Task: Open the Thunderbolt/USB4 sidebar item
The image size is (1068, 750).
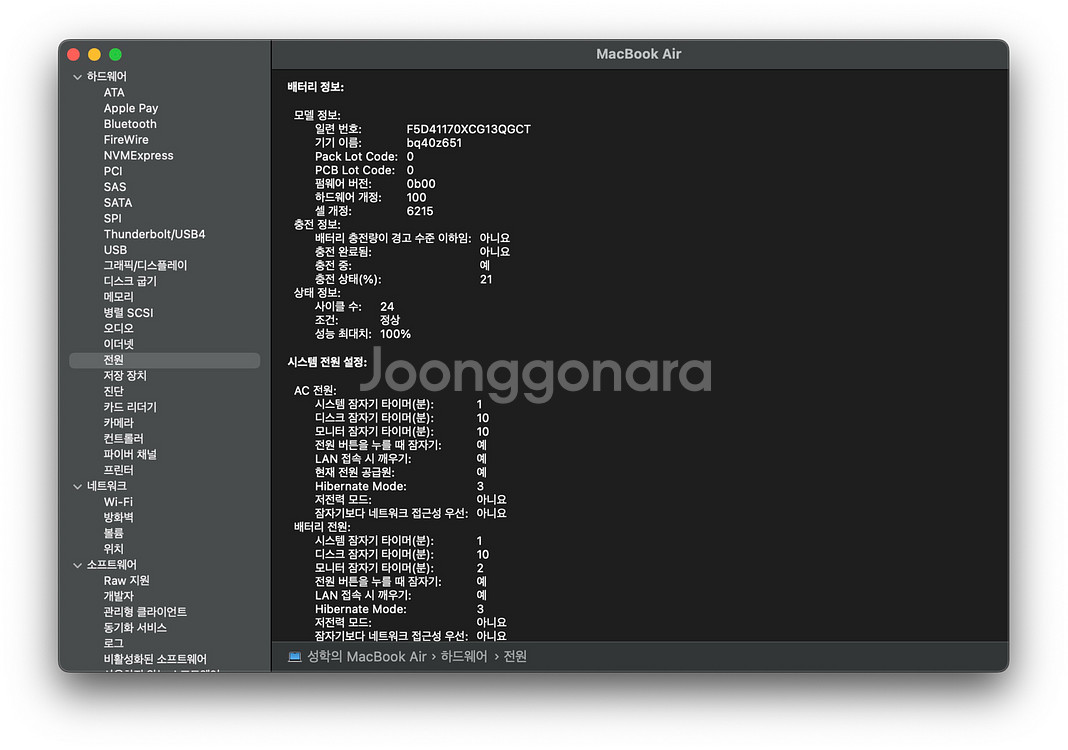Action: click(154, 234)
